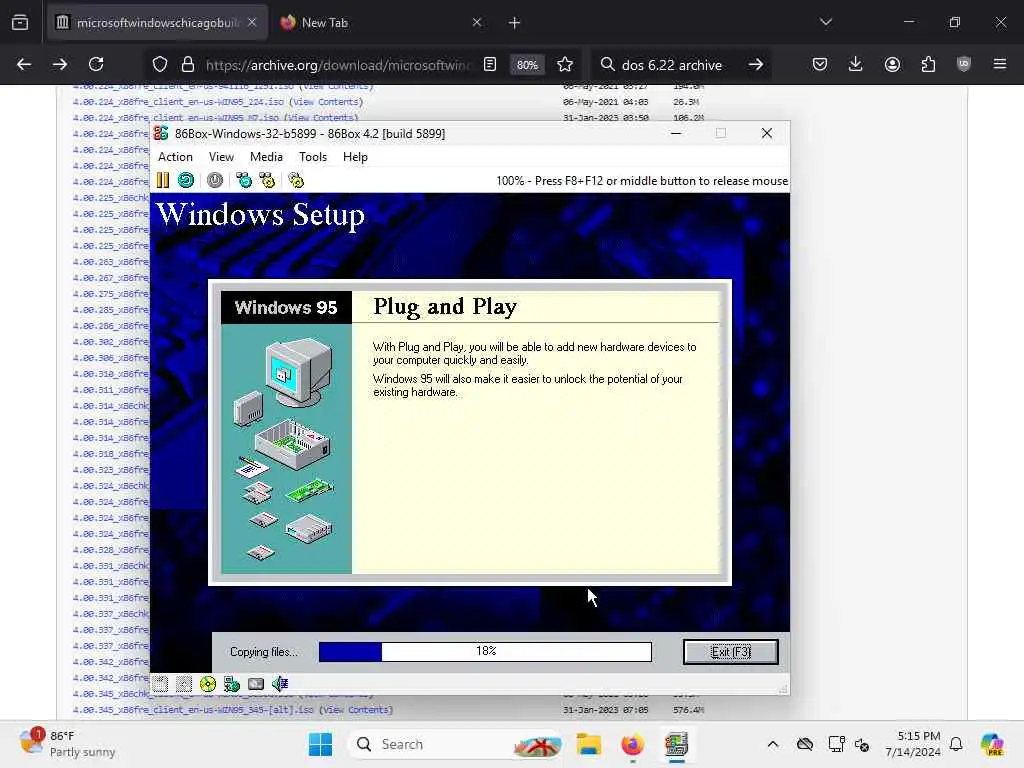Open the Windows Start menu
Image resolution: width=1024 pixels, height=768 pixels.
[x=320, y=744]
